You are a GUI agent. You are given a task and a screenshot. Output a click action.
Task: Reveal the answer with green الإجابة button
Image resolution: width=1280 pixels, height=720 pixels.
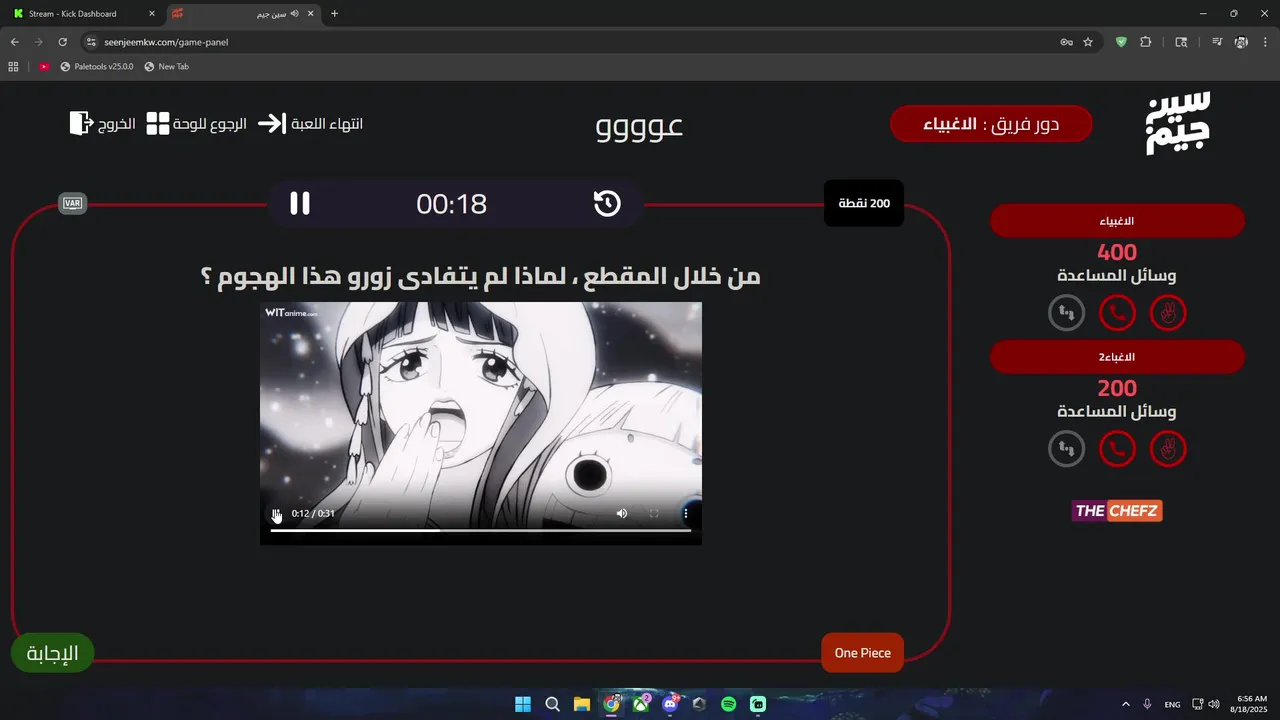pyautogui.click(x=52, y=653)
